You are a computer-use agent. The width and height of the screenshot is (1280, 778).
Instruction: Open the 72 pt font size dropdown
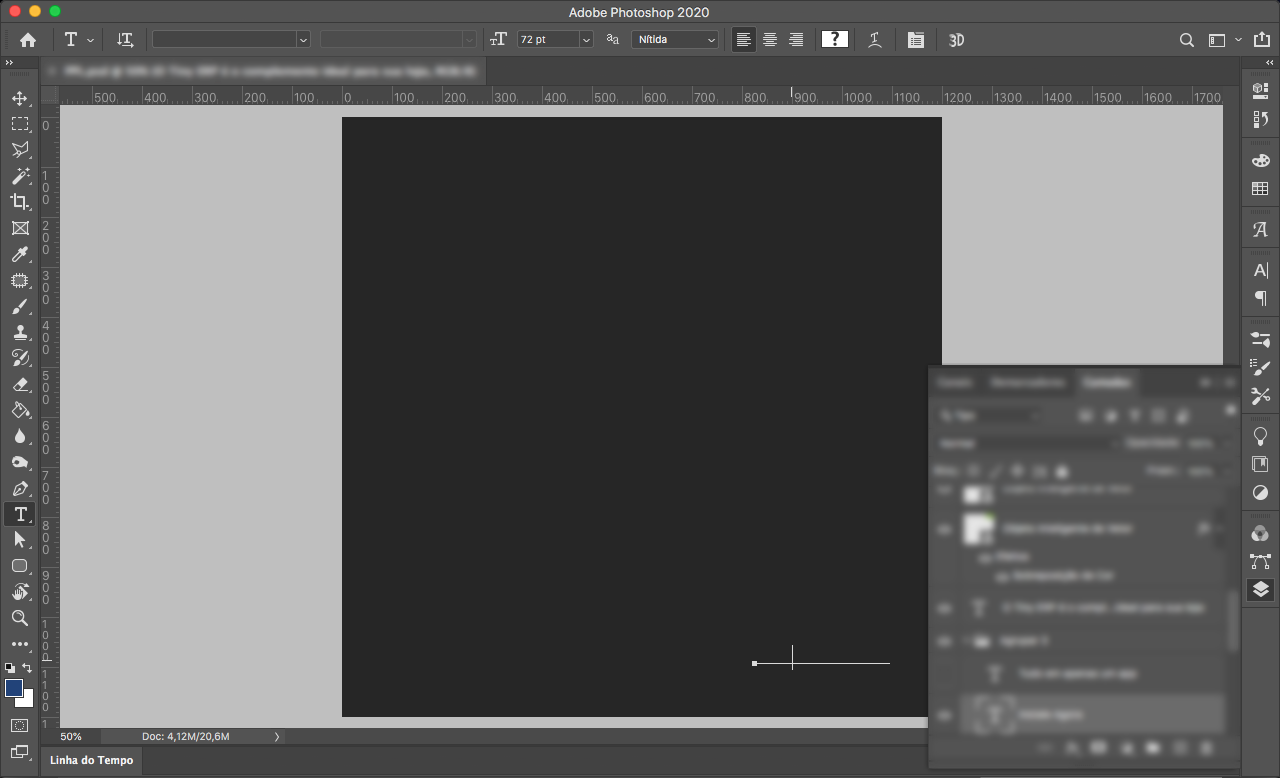pos(586,40)
